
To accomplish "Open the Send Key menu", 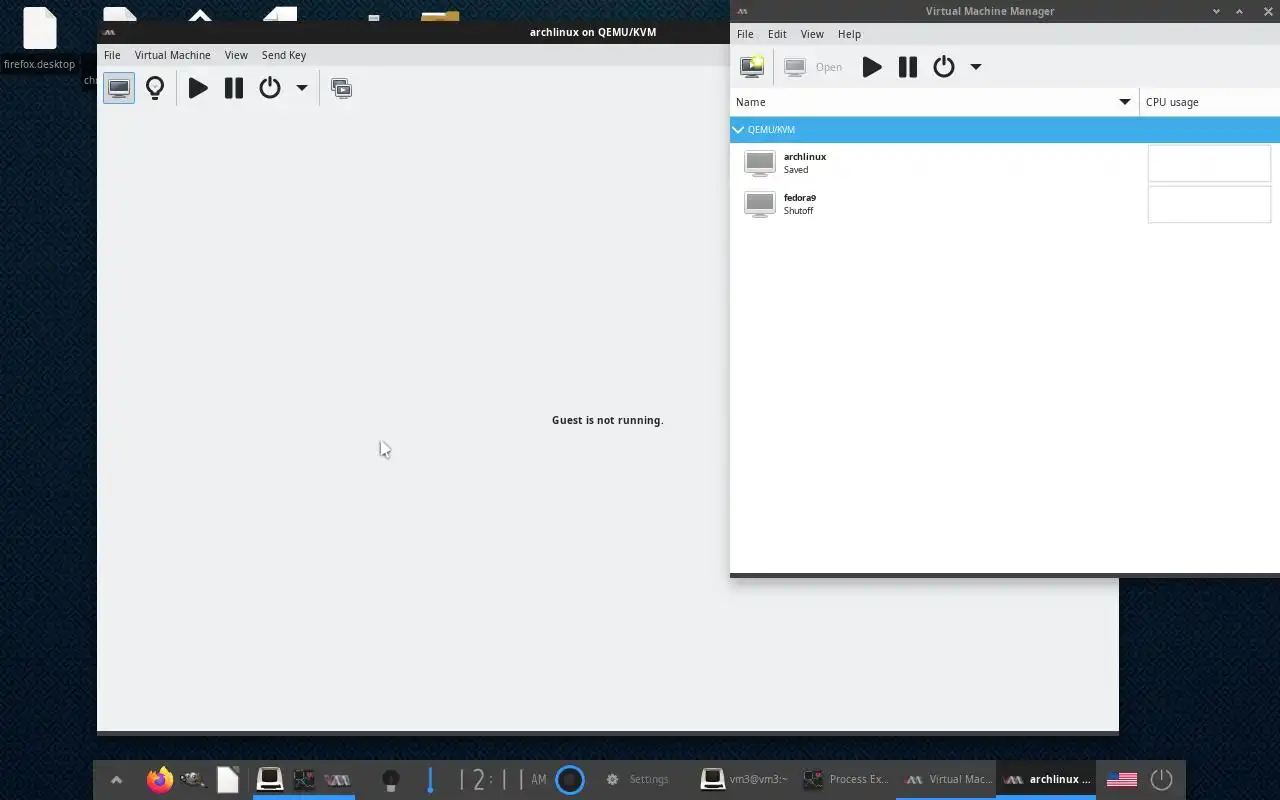I will [284, 55].
